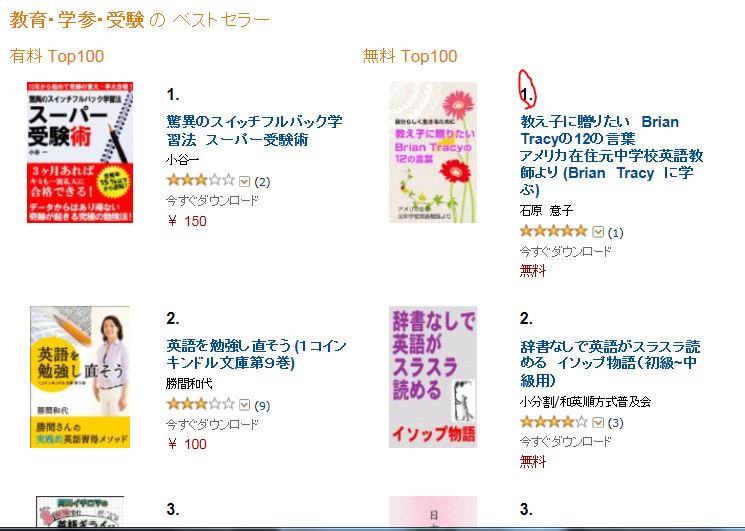The image size is (745, 531).
Task: Open the (3) reviews for イソップ物語
Action: click(616, 423)
